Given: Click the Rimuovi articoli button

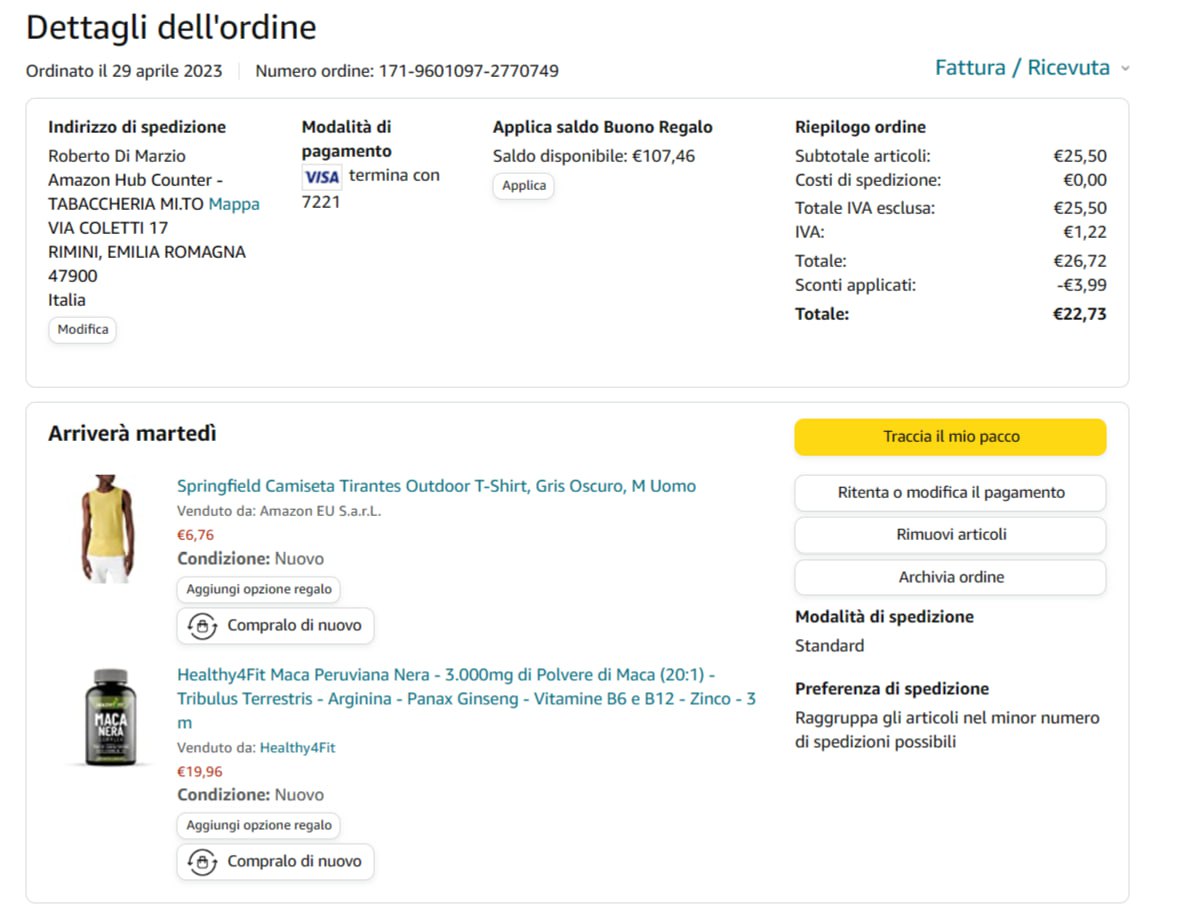Looking at the screenshot, I should (950, 535).
